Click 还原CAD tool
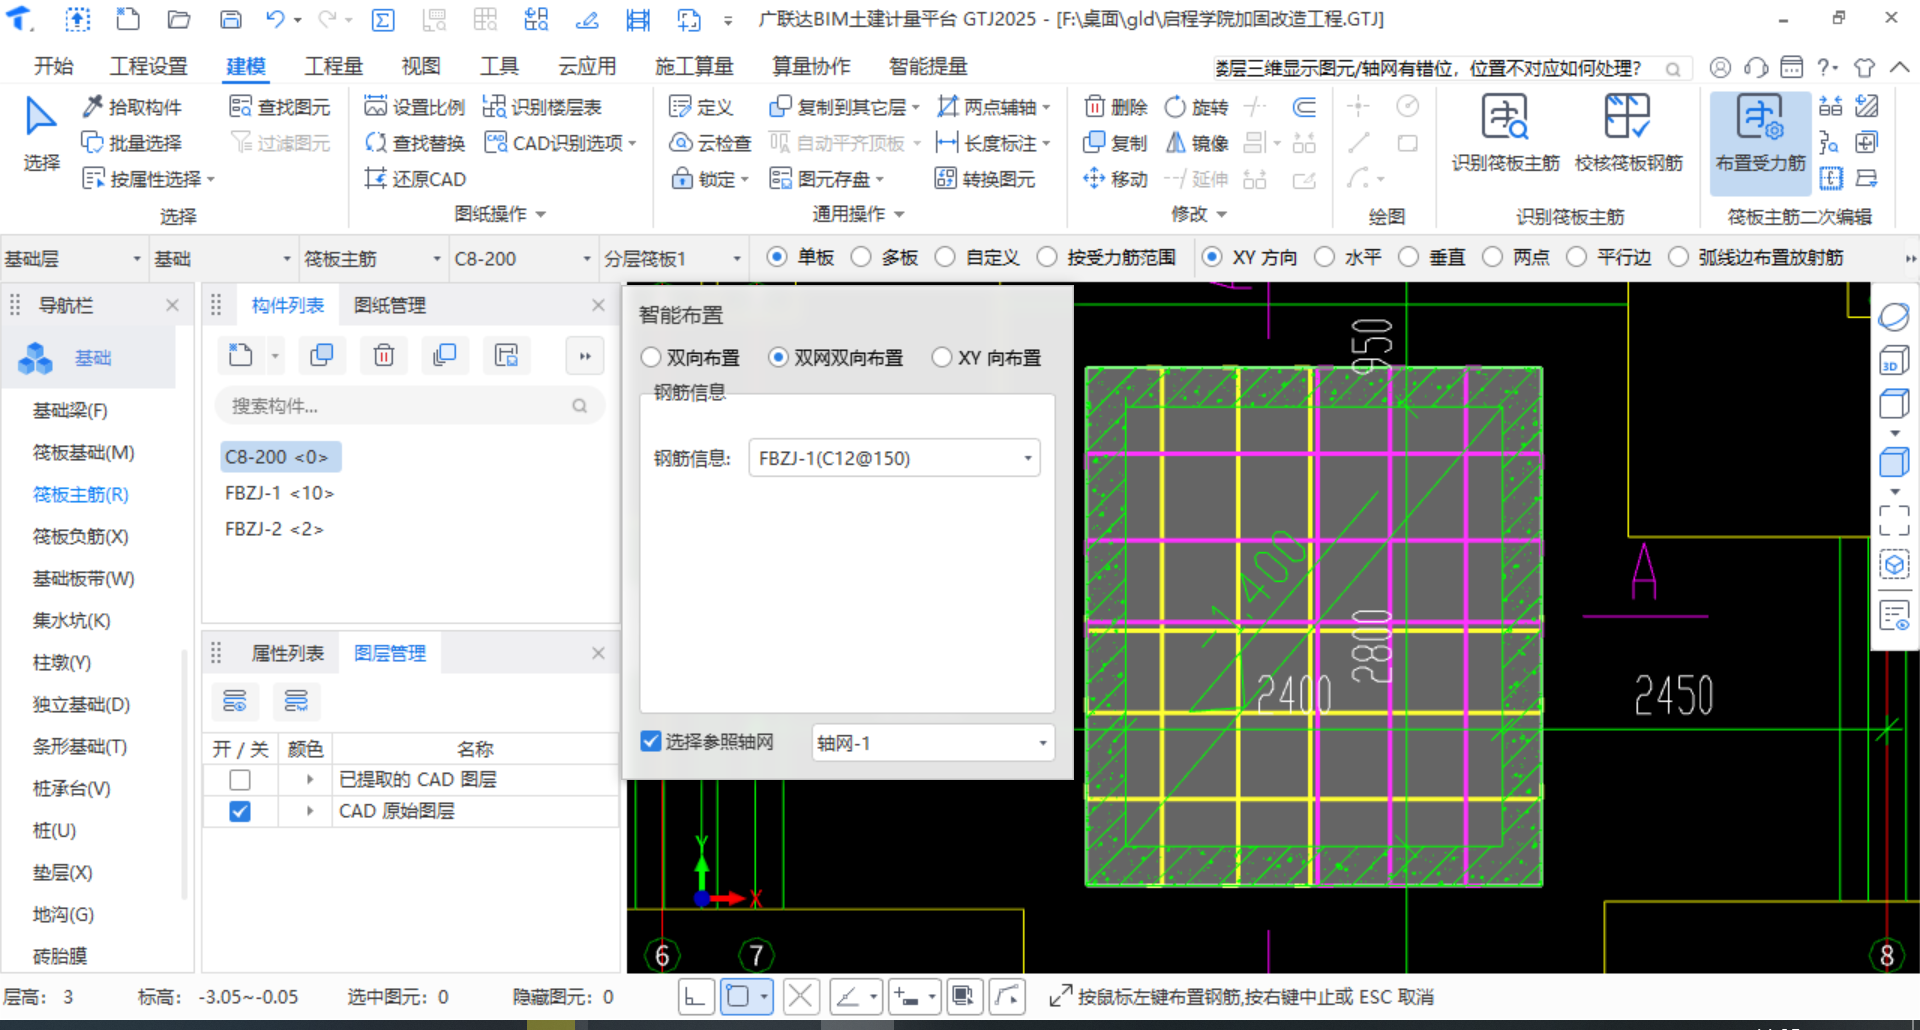This screenshot has width=1920, height=1030. tap(415, 179)
